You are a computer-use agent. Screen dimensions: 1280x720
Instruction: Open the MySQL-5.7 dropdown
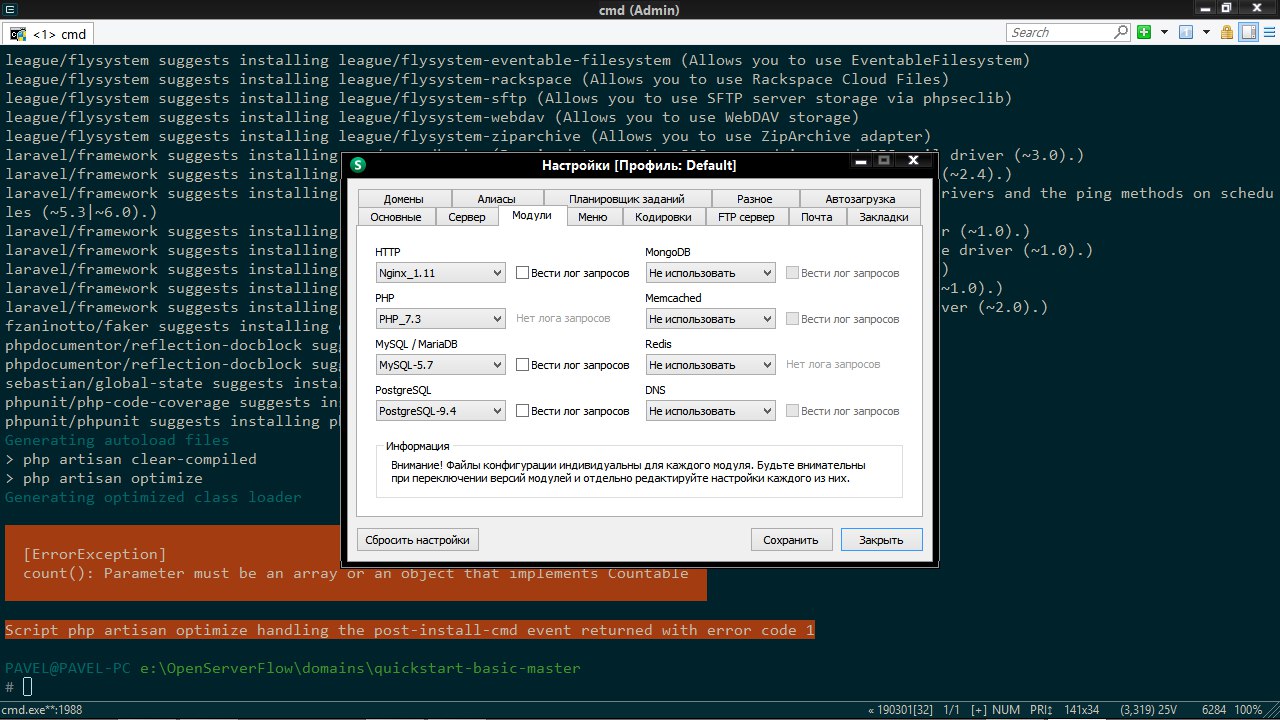pos(440,365)
